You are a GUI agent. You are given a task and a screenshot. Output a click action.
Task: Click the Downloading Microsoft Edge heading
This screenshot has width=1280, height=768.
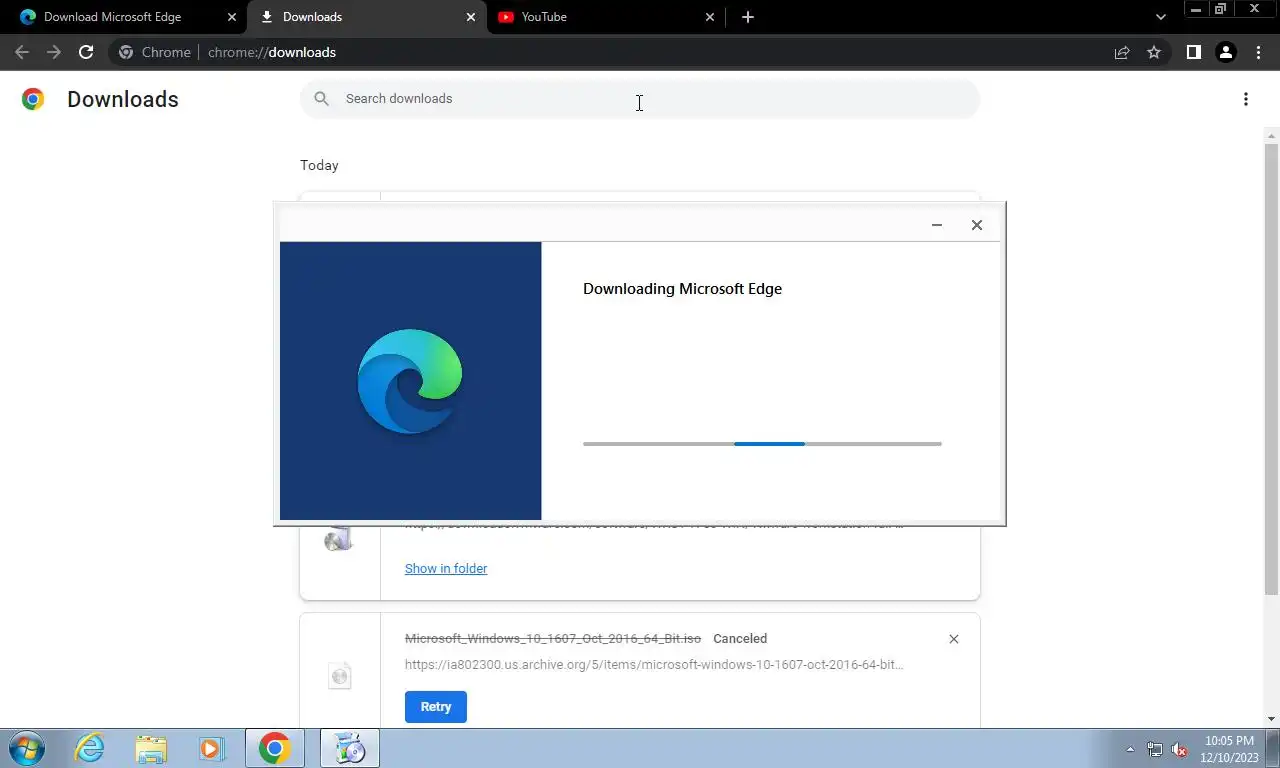(683, 289)
